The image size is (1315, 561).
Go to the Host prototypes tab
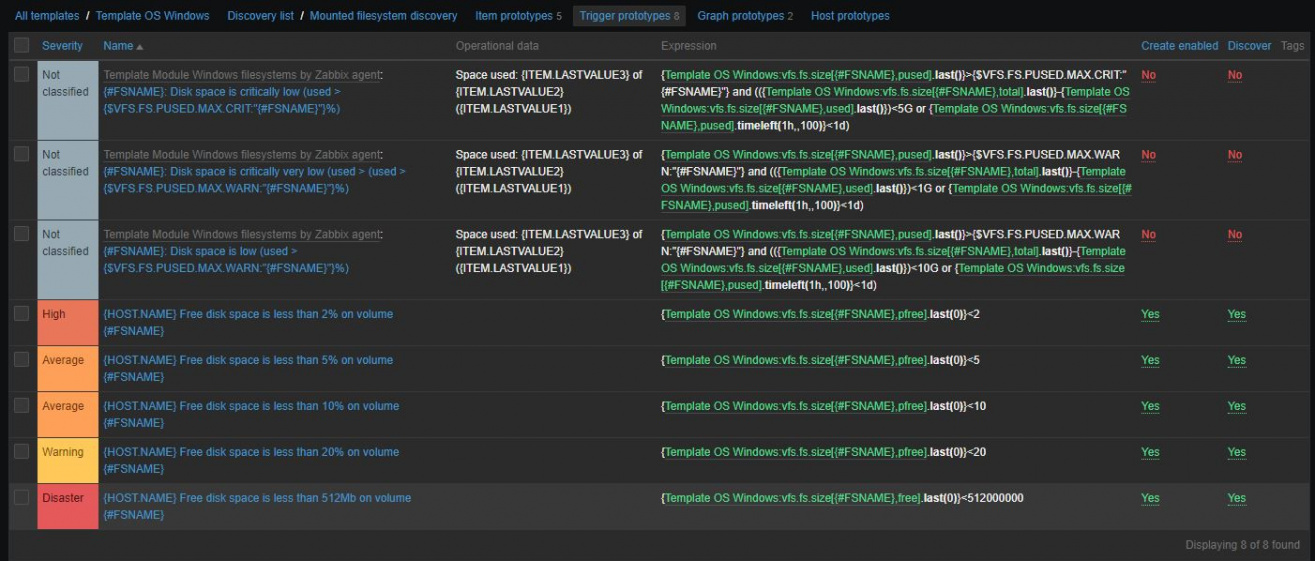[849, 16]
